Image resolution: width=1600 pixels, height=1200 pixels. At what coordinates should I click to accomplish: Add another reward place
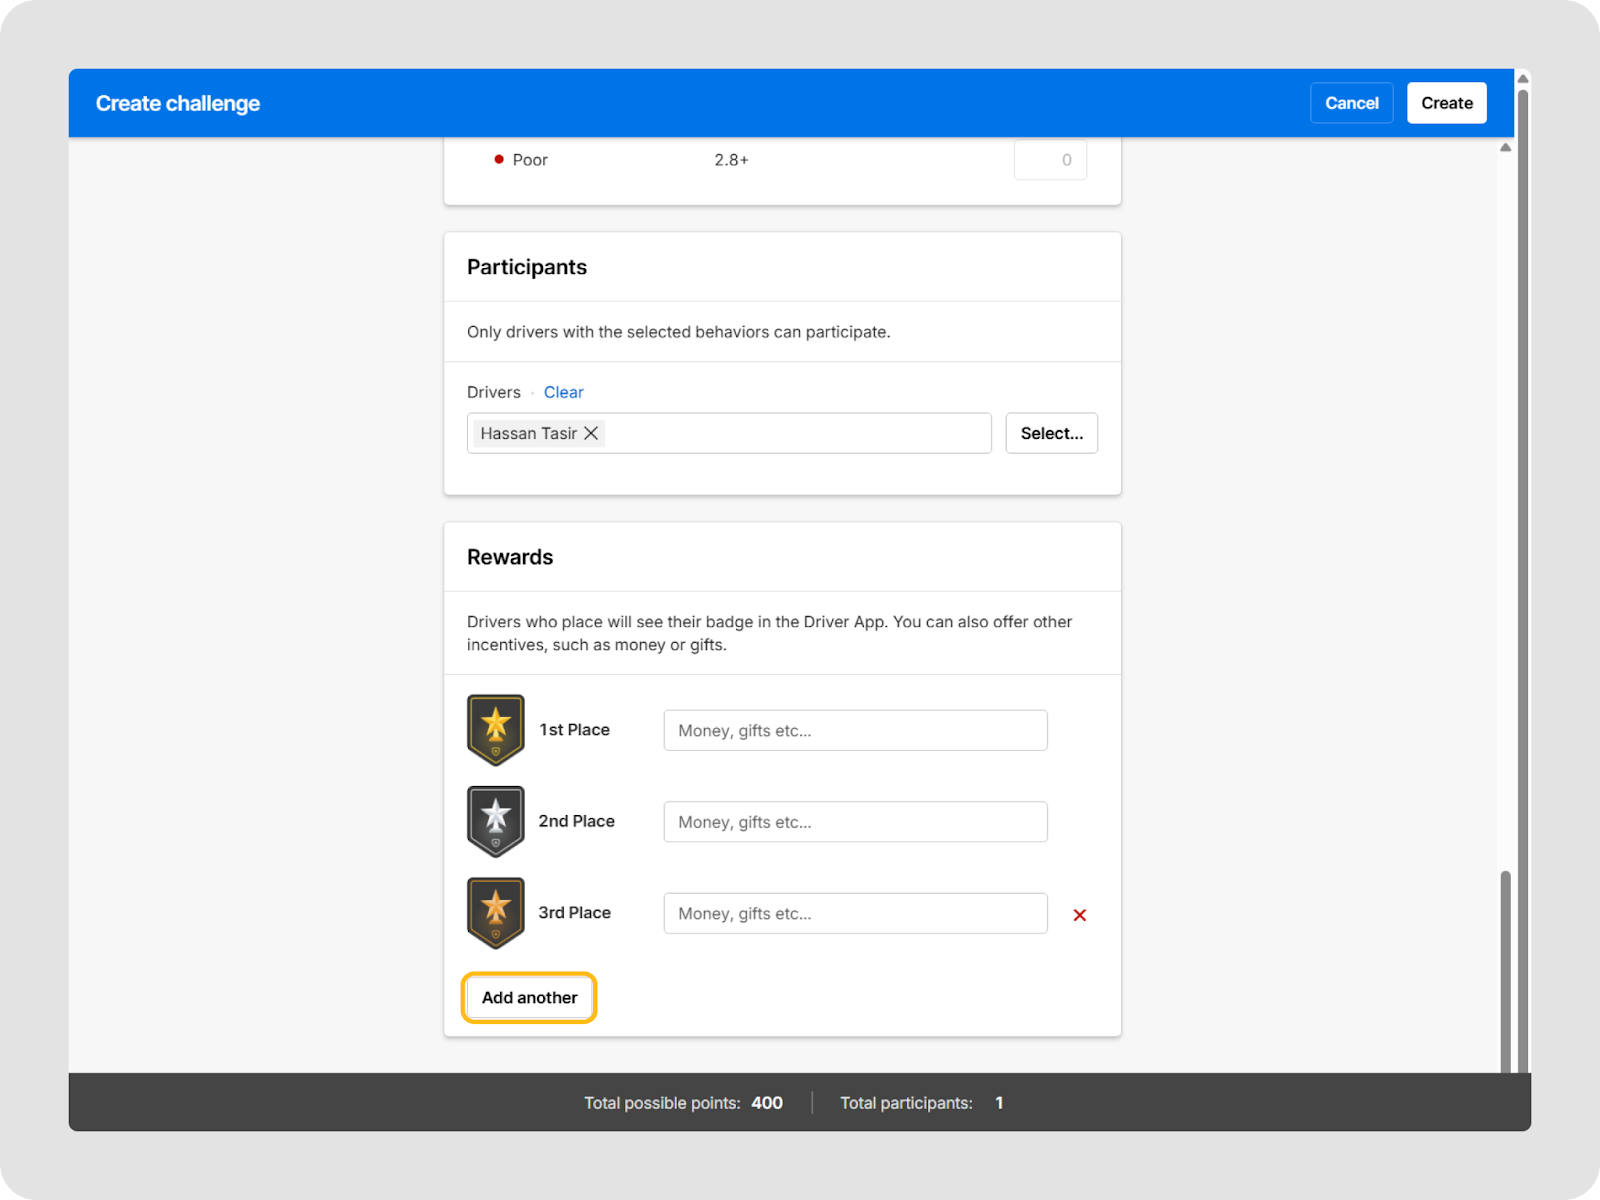(529, 998)
